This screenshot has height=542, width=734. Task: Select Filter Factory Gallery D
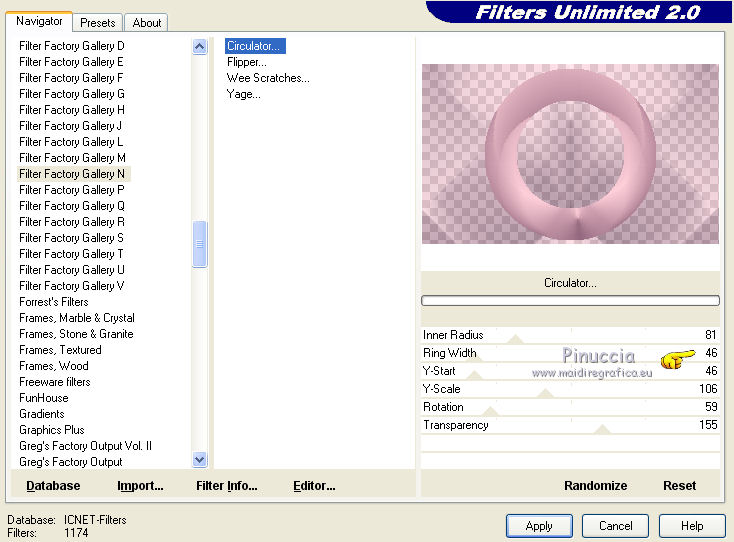[72, 46]
